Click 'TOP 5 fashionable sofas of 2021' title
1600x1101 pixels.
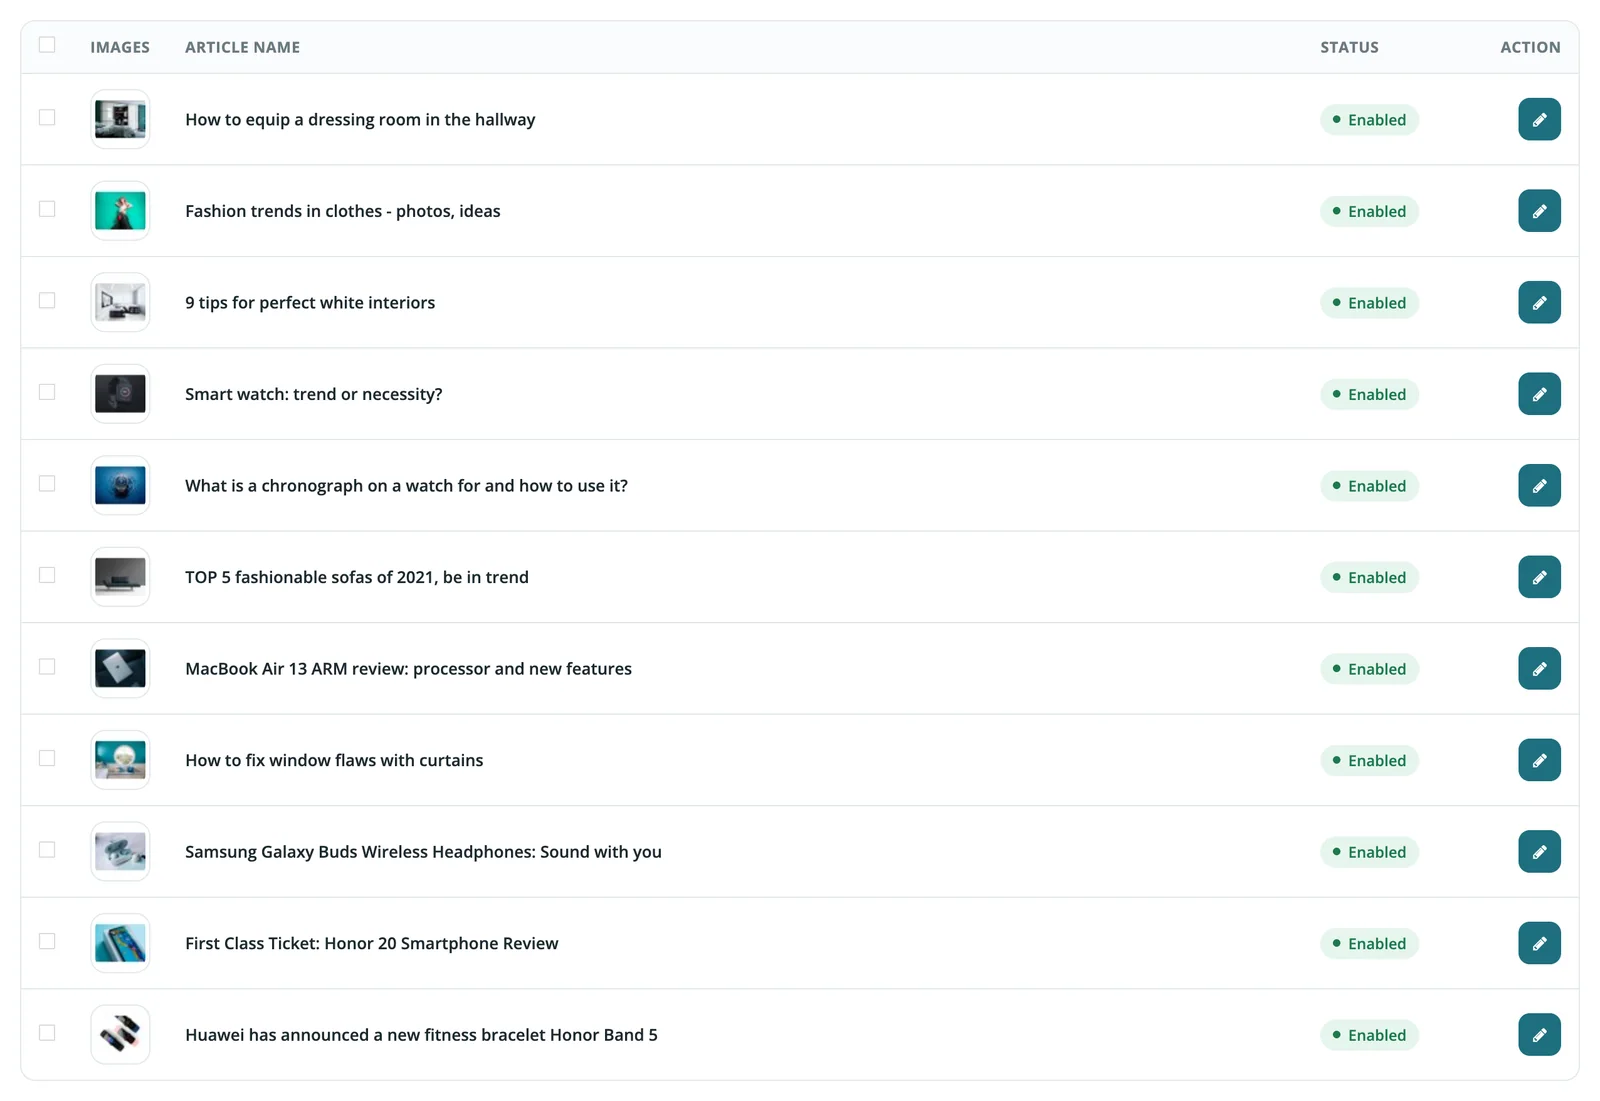[x=357, y=577]
